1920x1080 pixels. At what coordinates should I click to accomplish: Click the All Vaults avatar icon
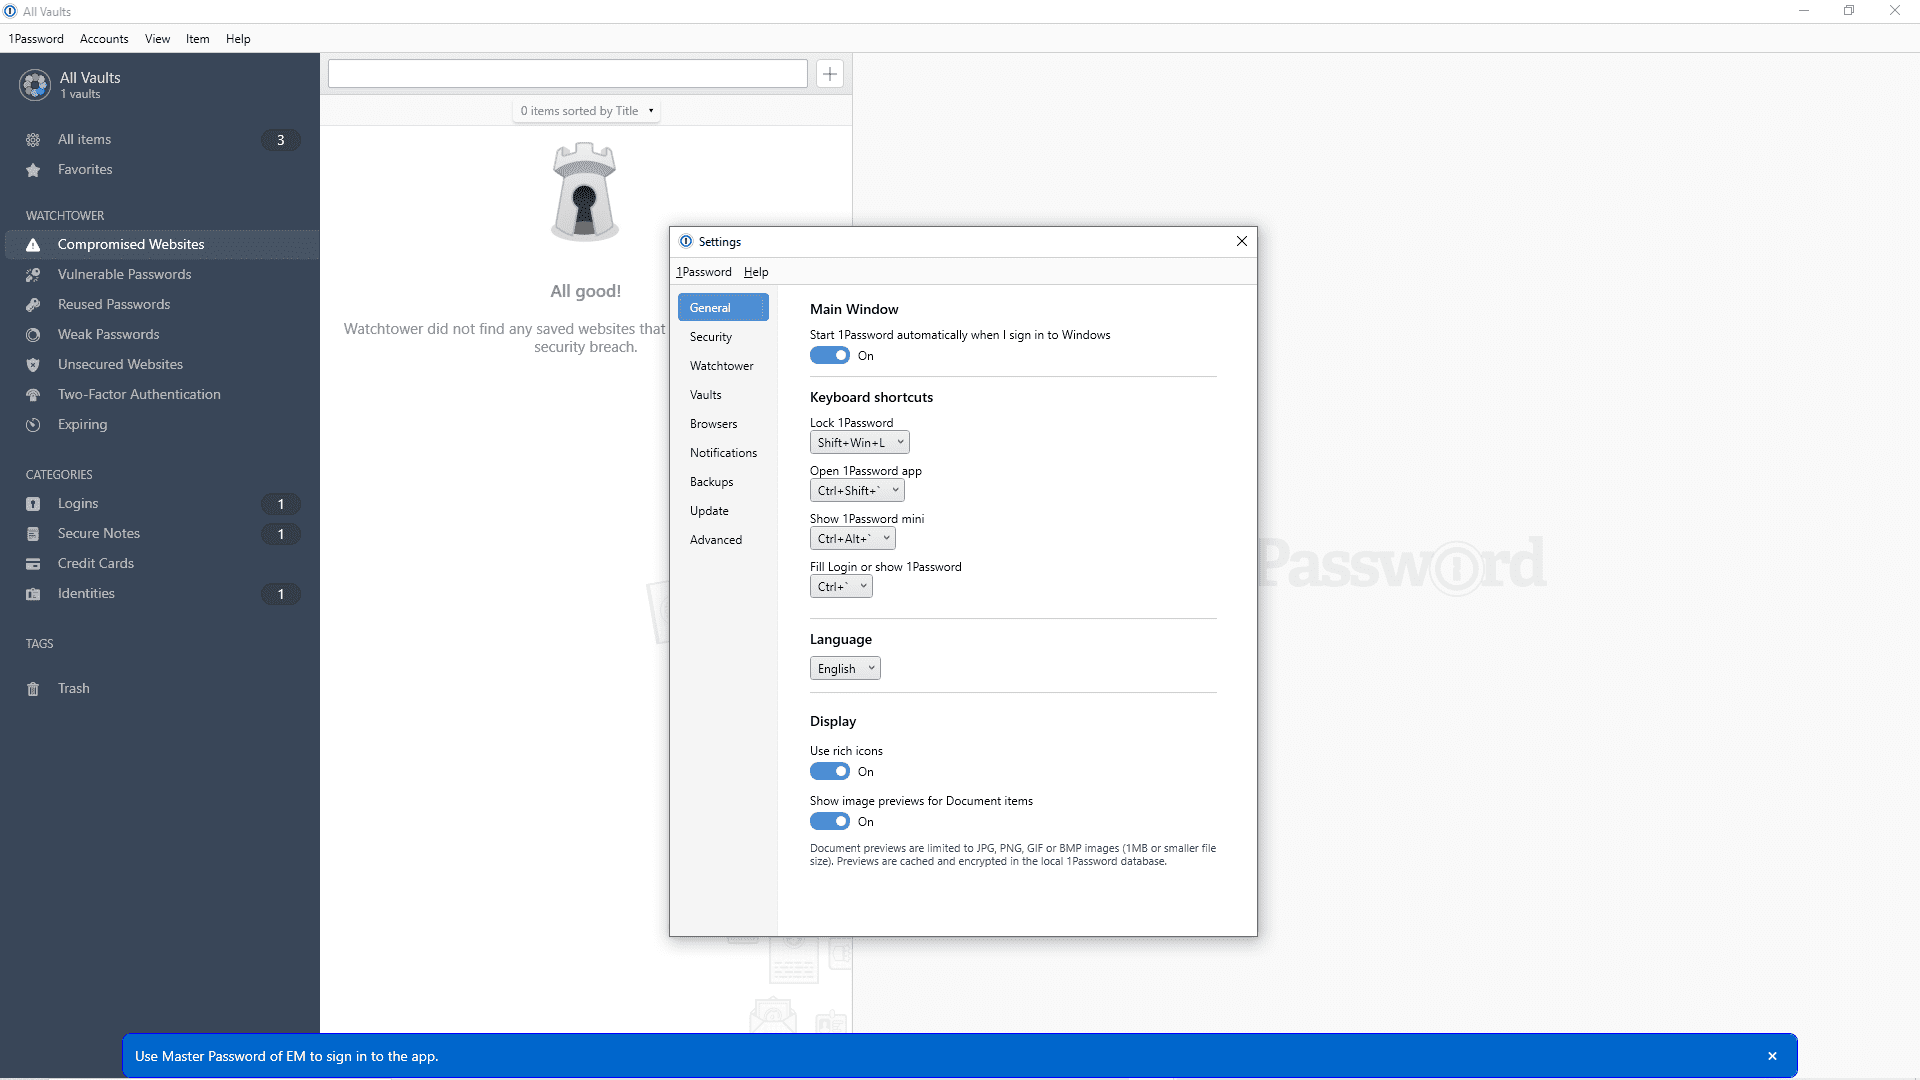pyautogui.click(x=35, y=85)
